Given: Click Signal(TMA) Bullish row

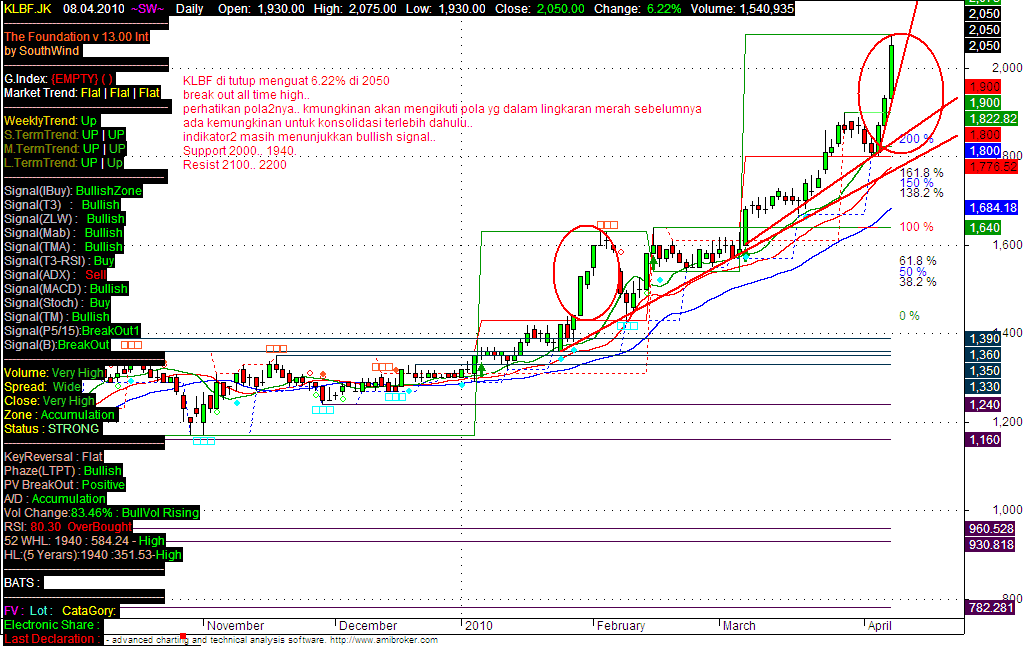Looking at the screenshot, I should point(63,247).
